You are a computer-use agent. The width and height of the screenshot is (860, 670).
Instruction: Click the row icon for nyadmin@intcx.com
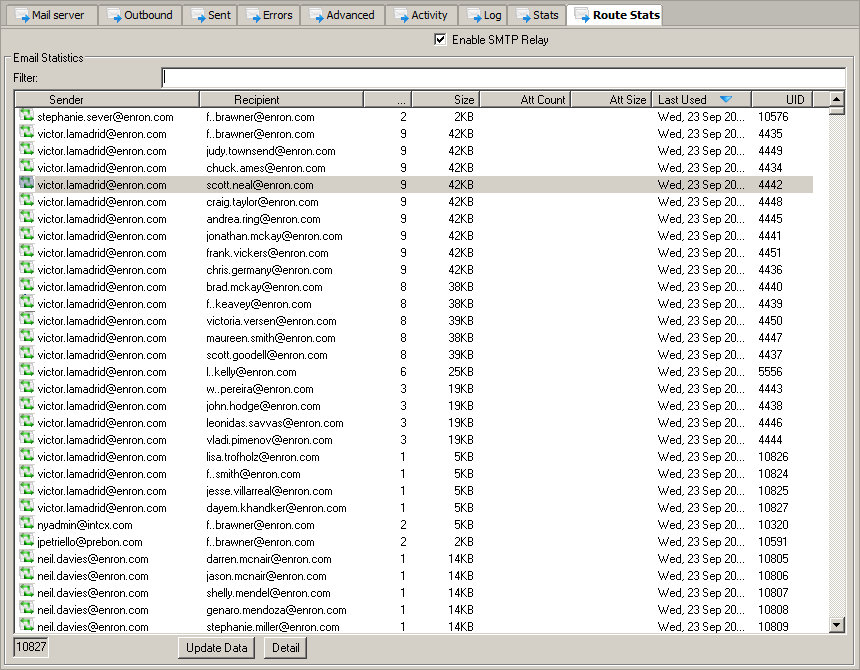[x=27, y=525]
